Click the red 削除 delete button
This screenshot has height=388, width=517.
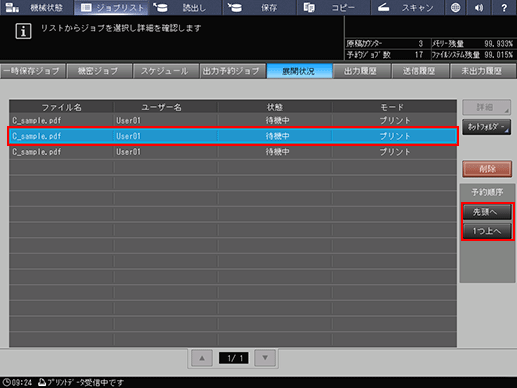click(x=487, y=169)
